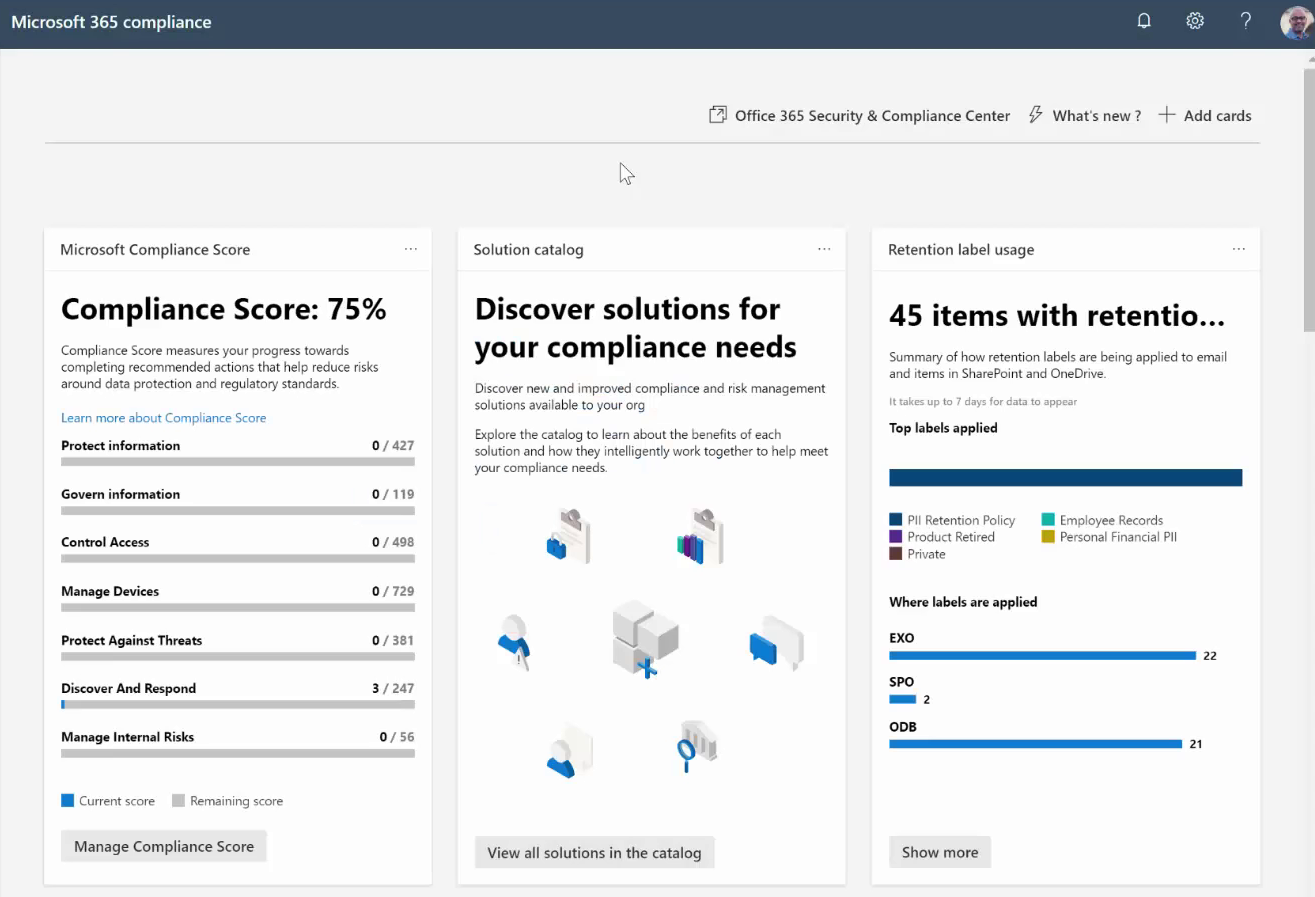The width and height of the screenshot is (1315, 897).
Task: Click the Solution catalog card title
Action: [x=528, y=250]
